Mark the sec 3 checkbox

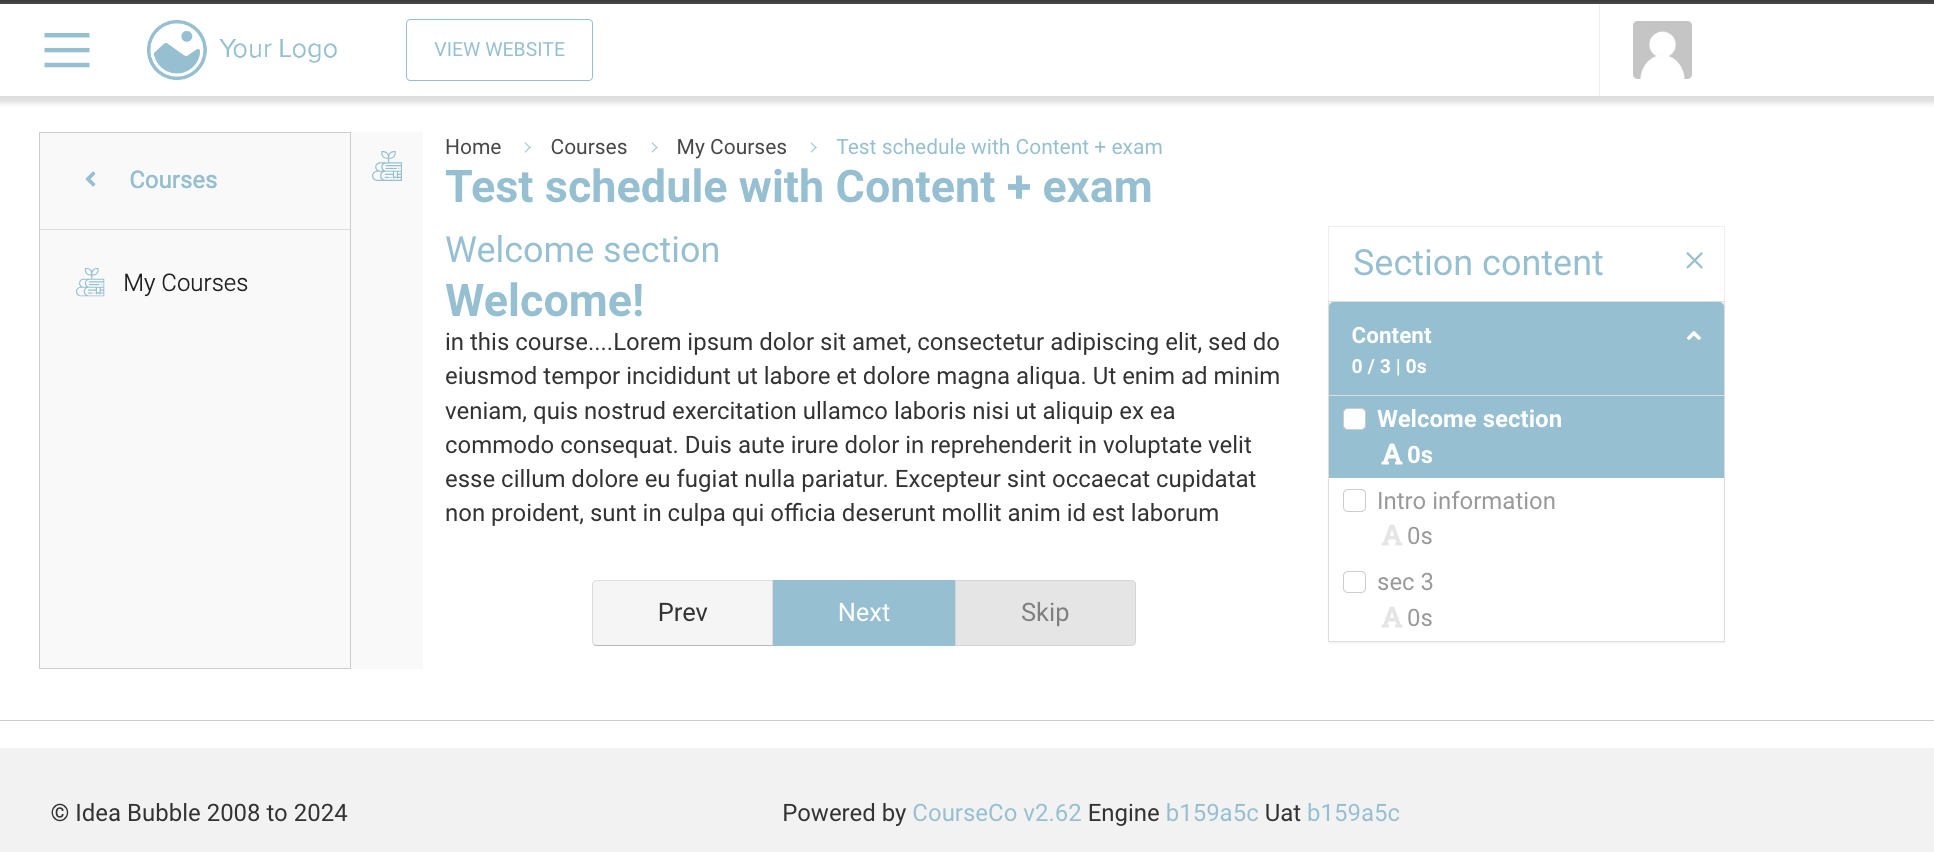tap(1355, 582)
